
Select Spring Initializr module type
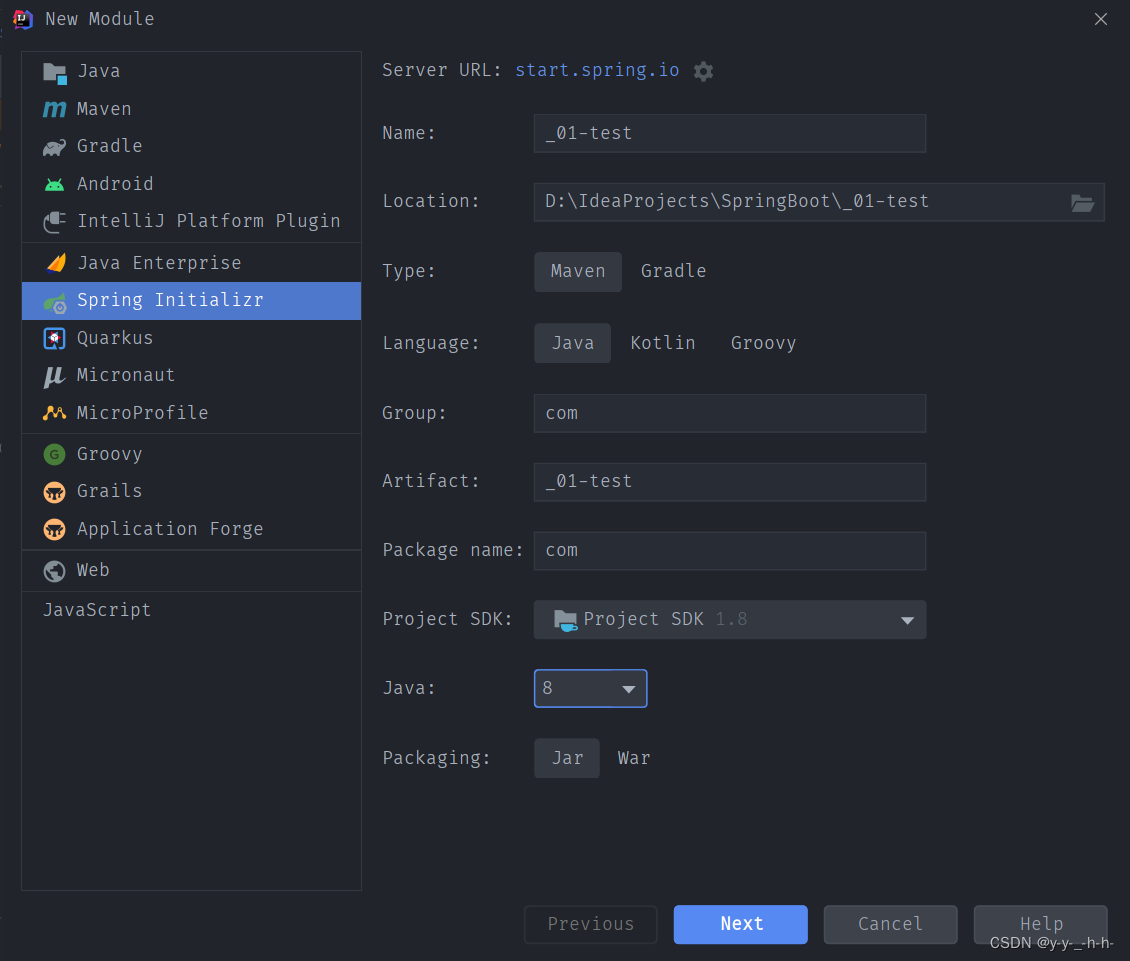191,301
